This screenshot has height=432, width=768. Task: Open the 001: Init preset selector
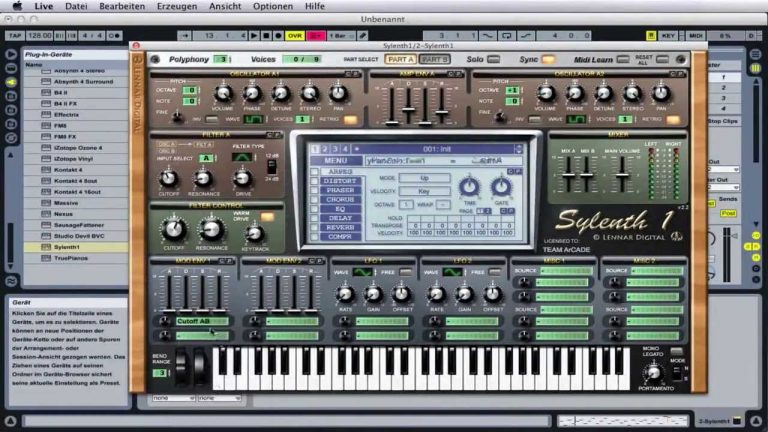(x=437, y=149)
